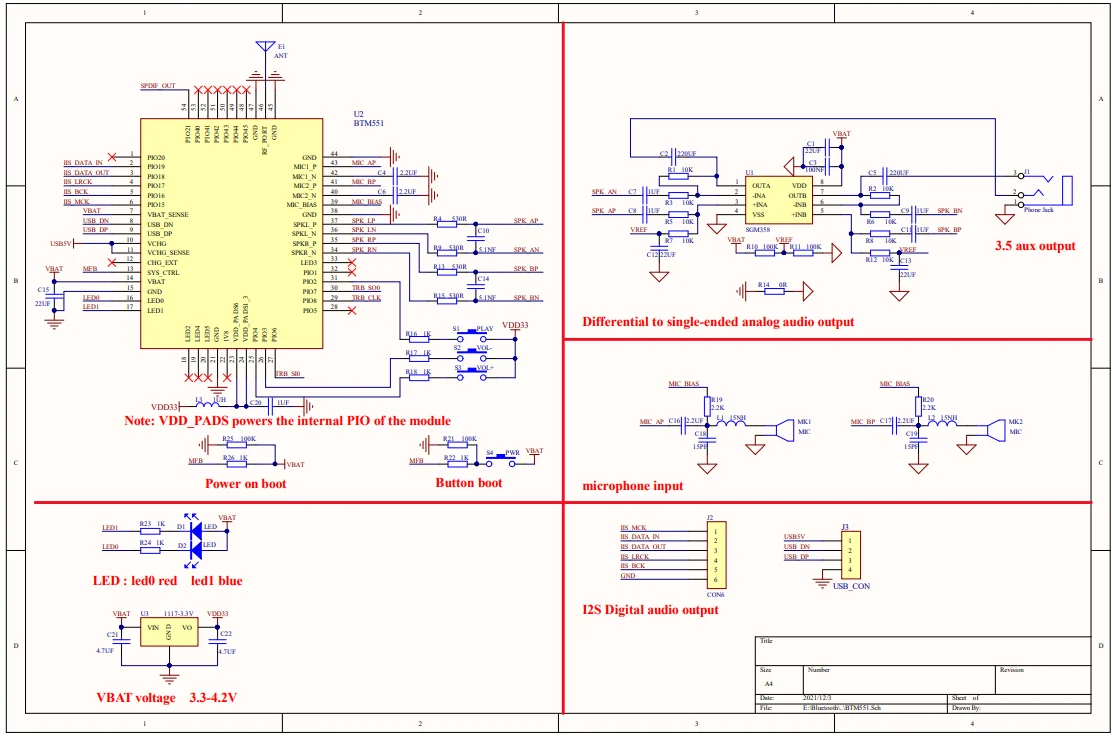The image size is (1113, 739).
Task: Select the MK1 microphone symbol
Action: click(784, 430)
